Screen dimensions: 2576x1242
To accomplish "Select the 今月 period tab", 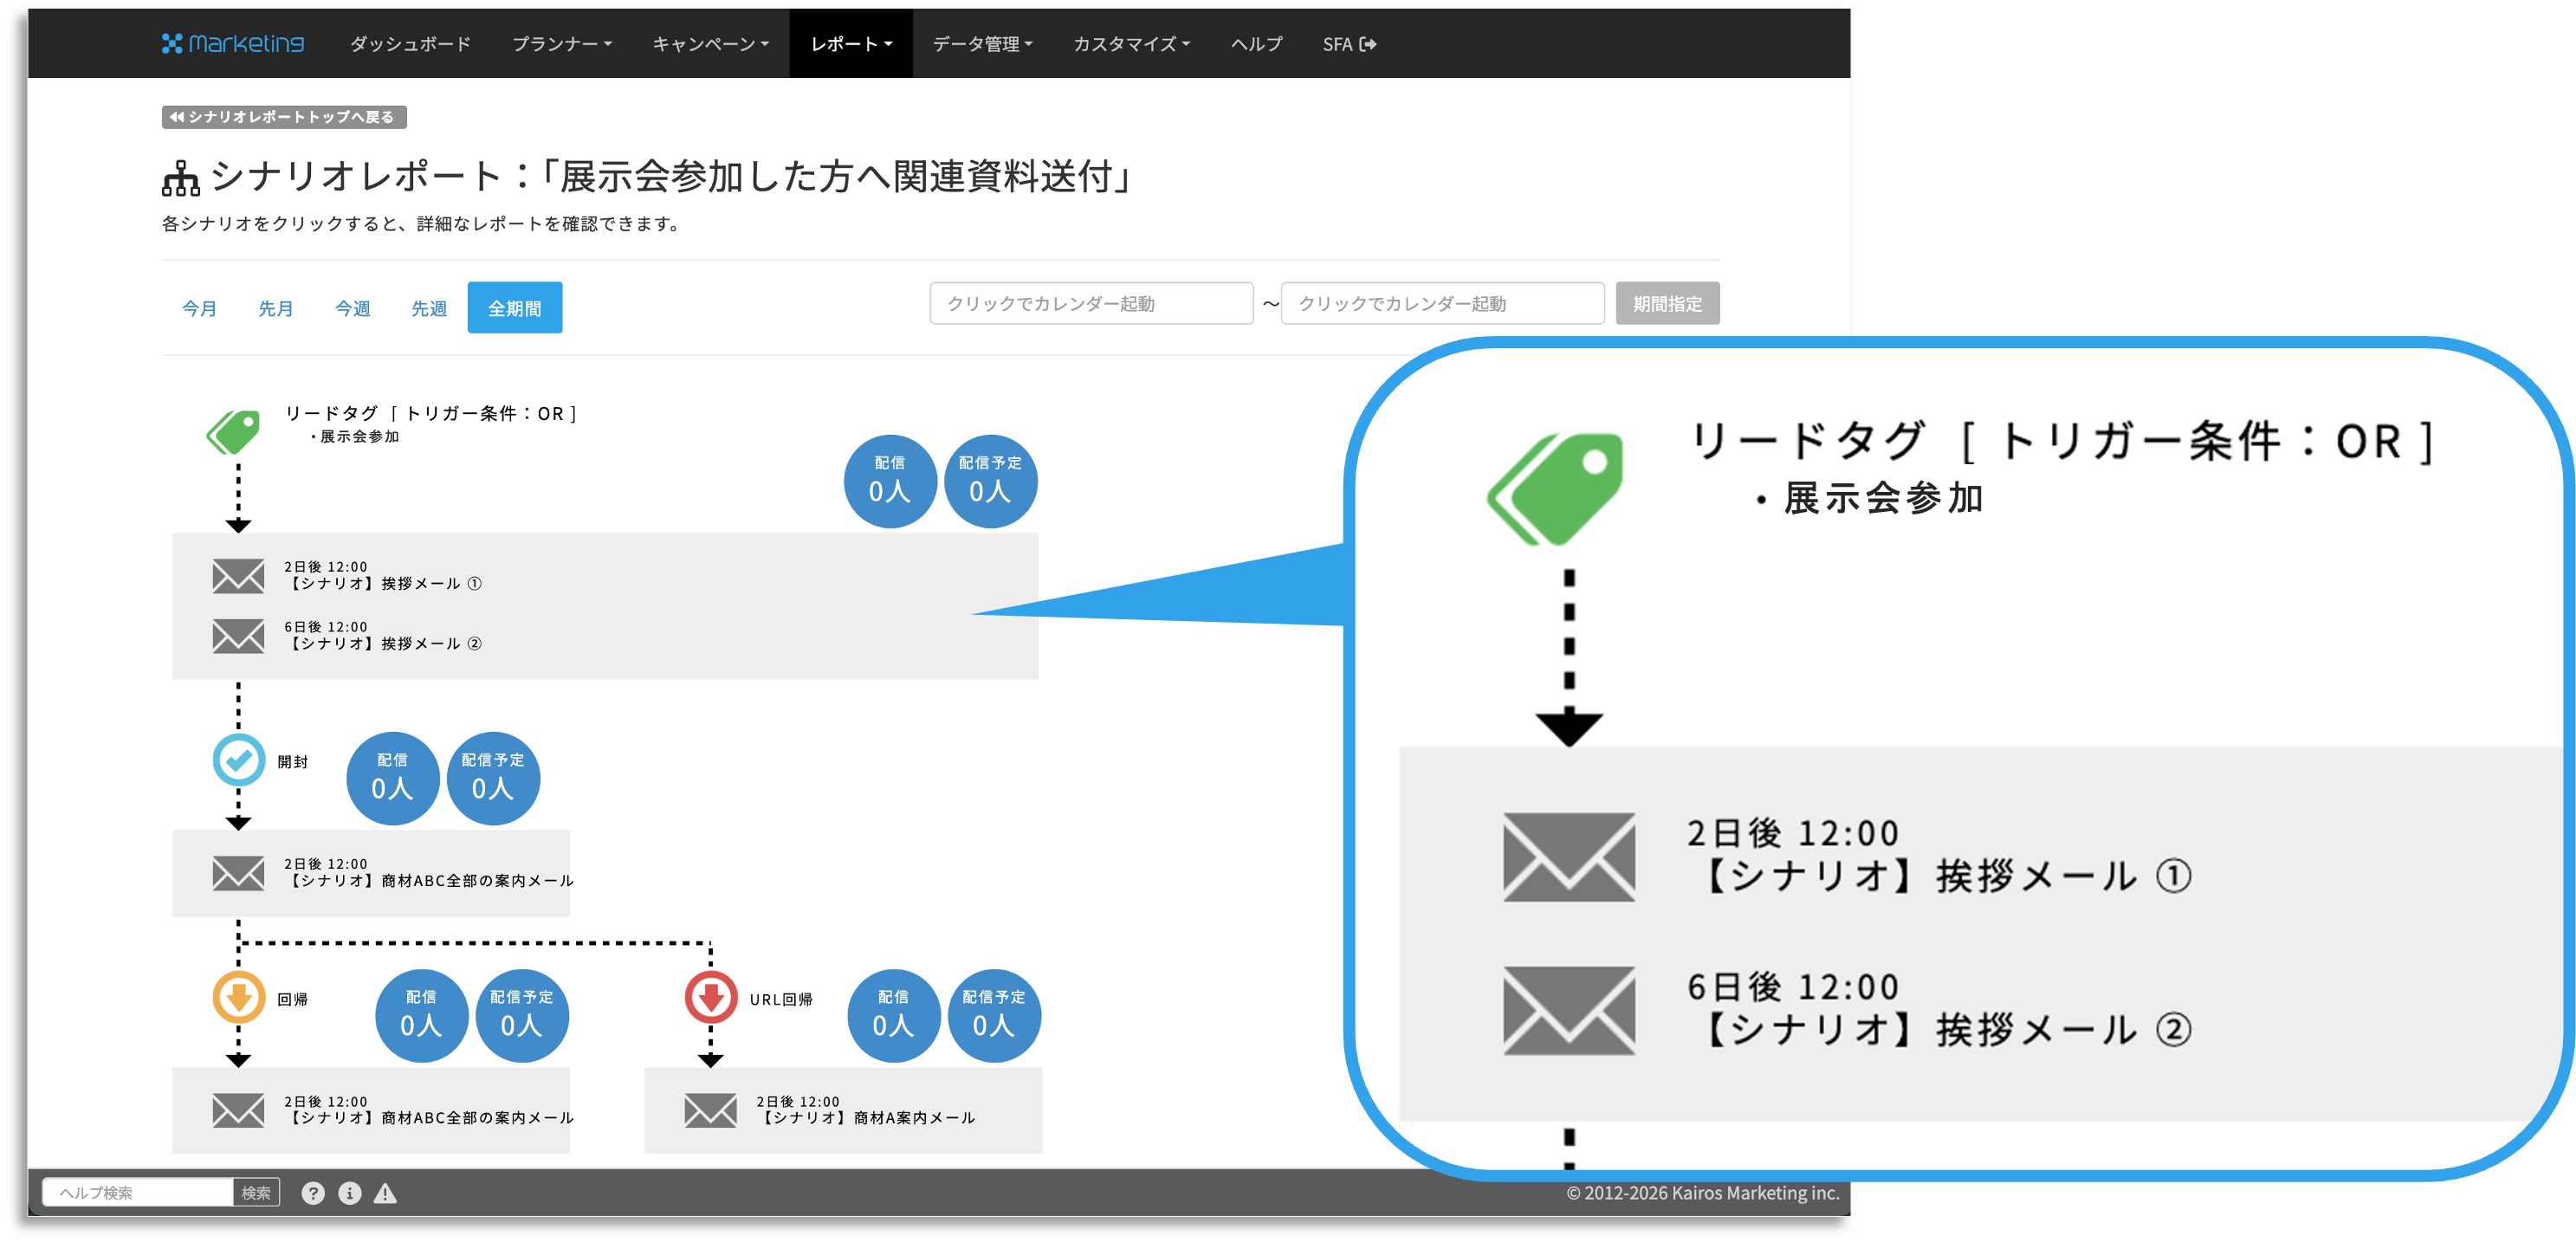I will click(199, 308).
